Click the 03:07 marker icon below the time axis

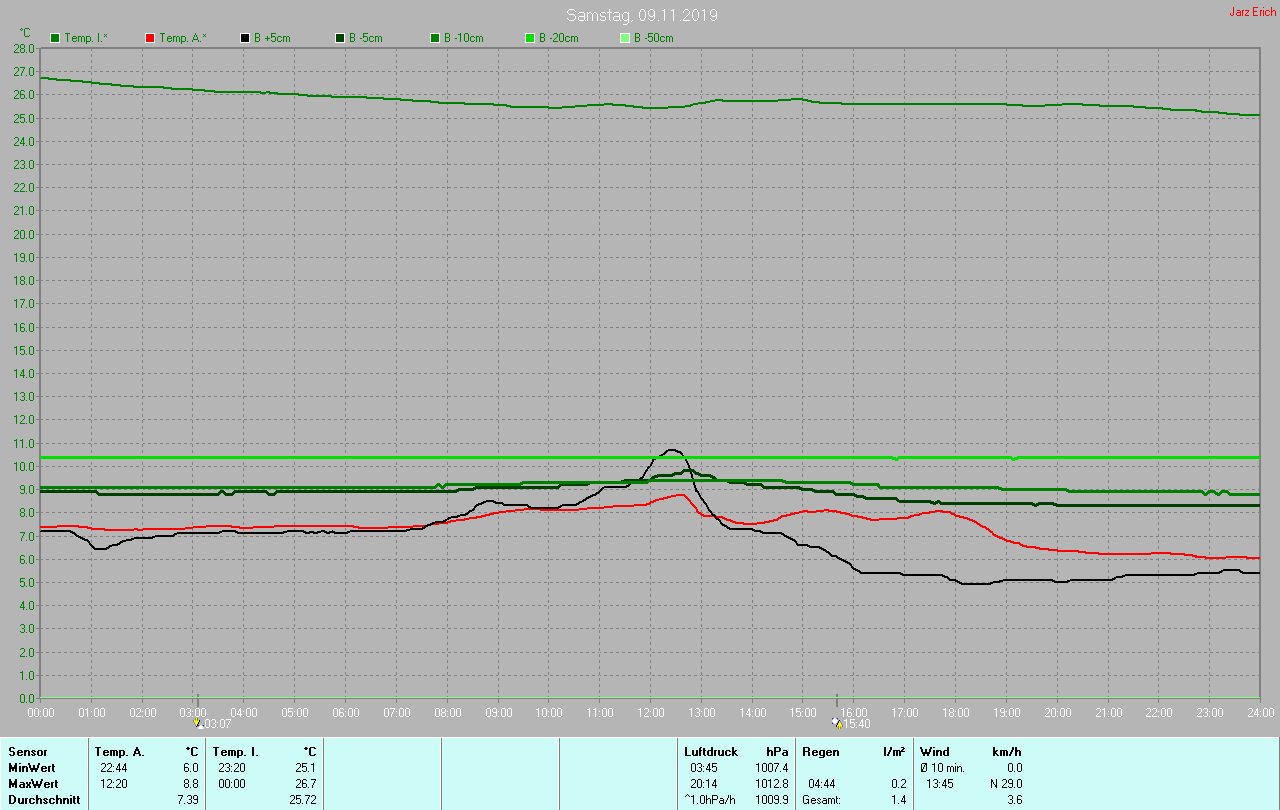click(x=198, y=722)
